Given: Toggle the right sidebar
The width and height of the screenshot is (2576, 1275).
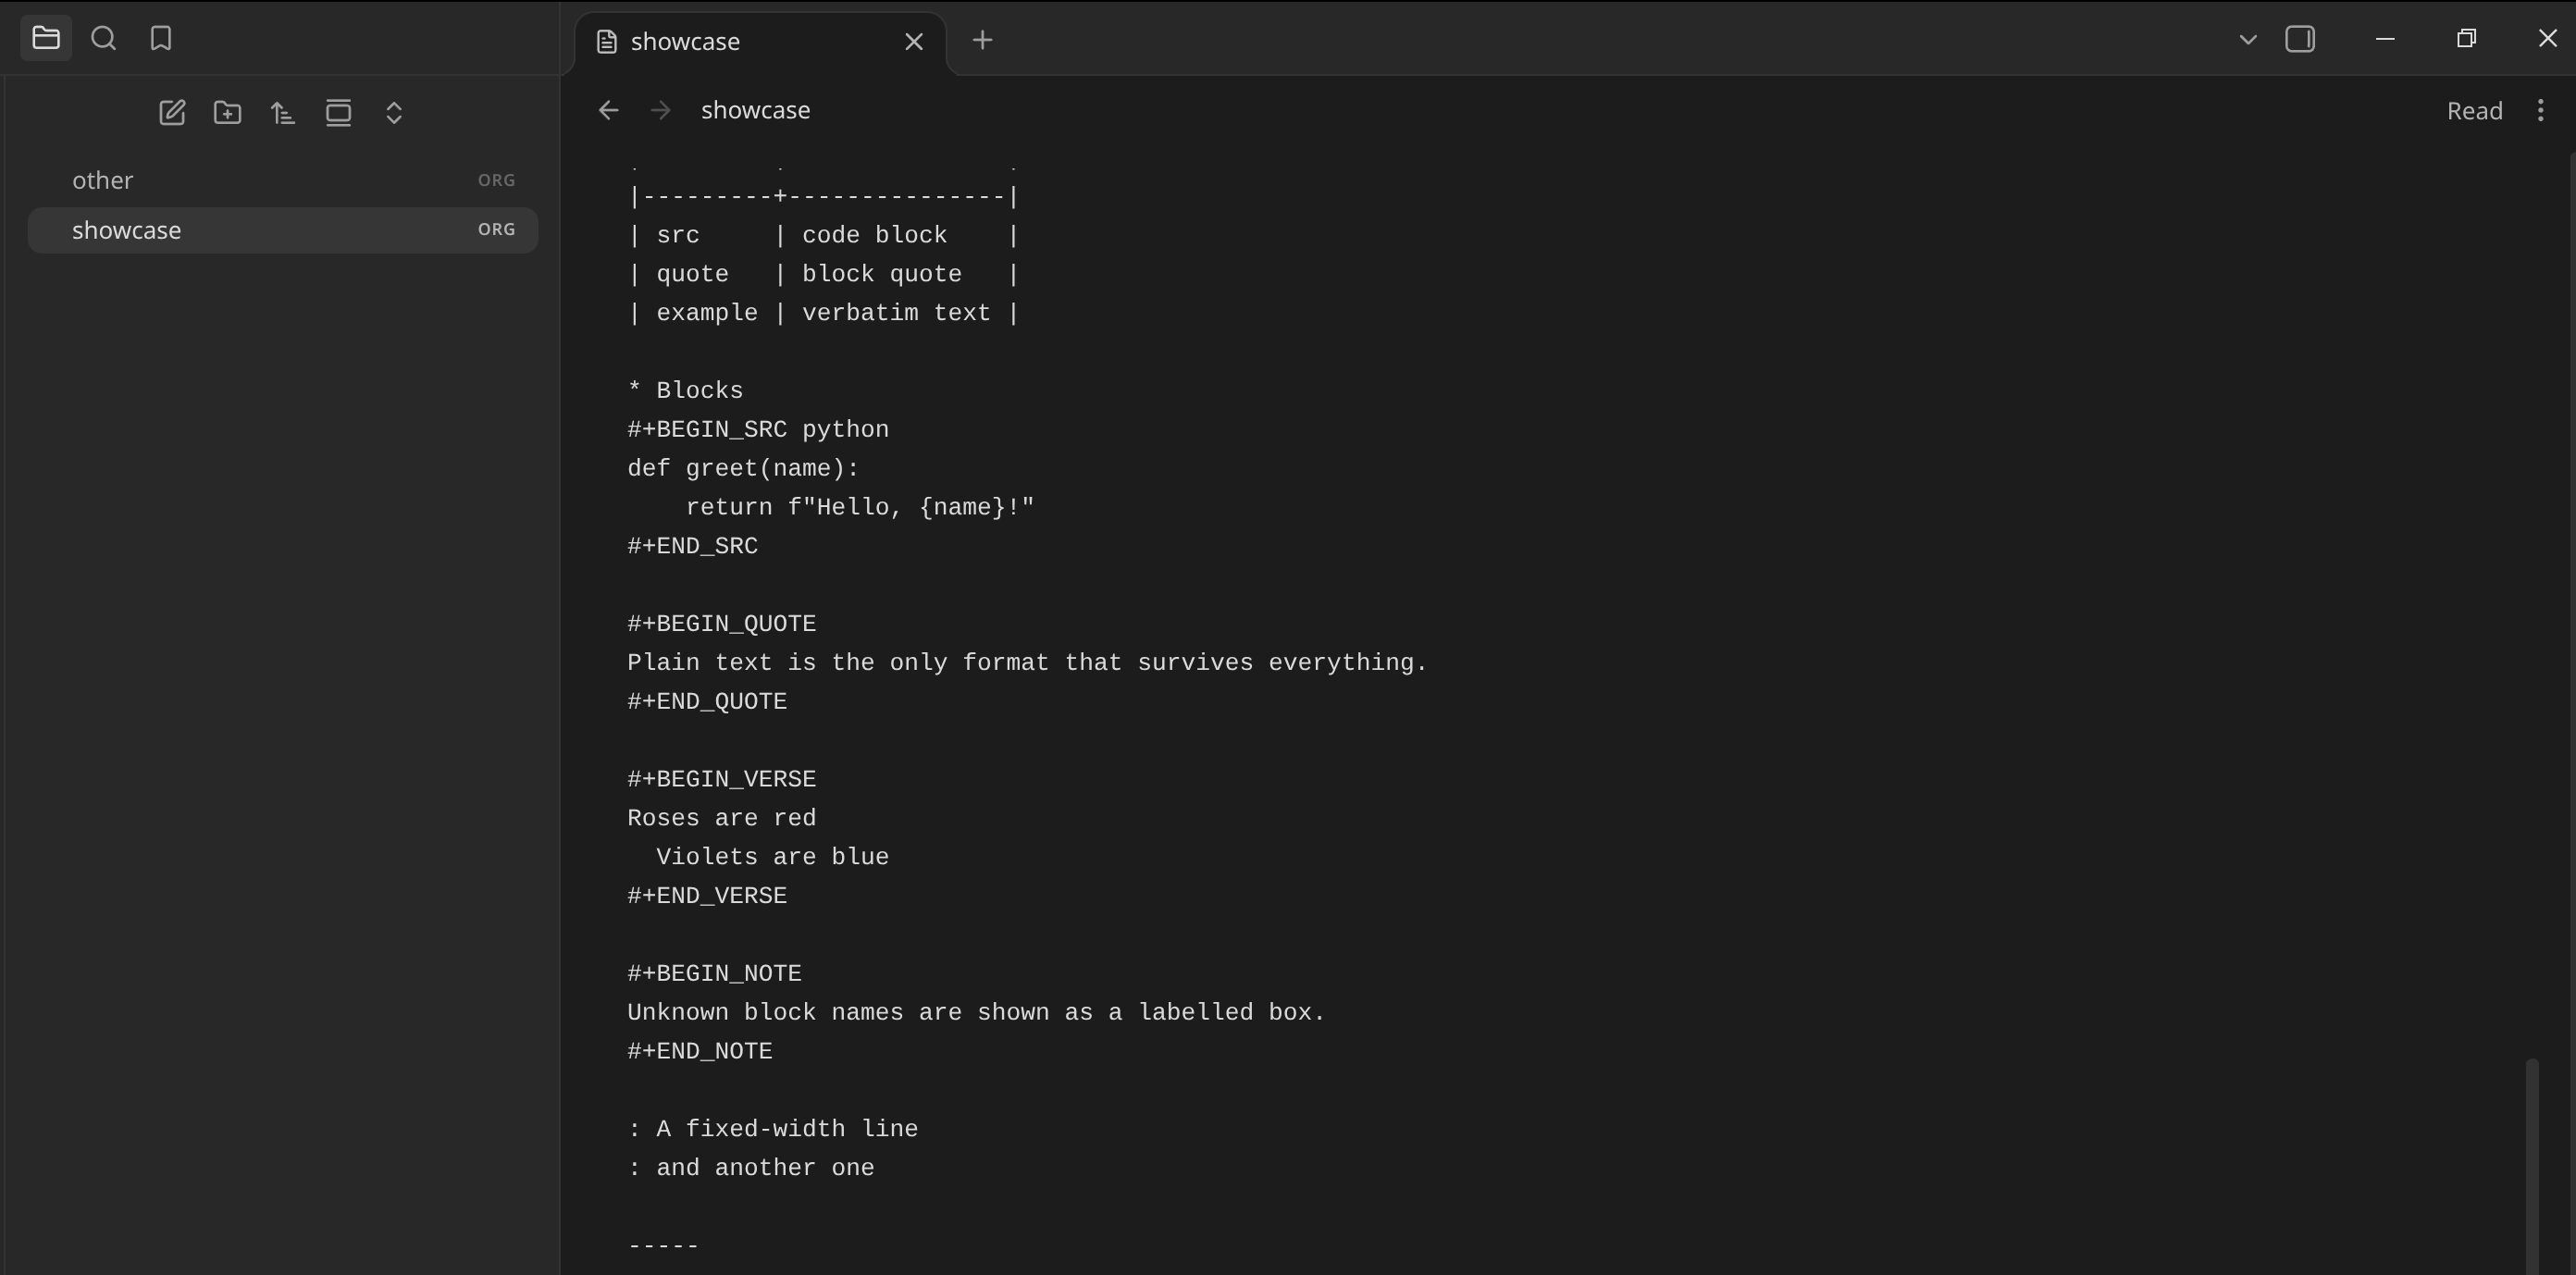Looking at the screenshot, I should tap(2300, 39).
